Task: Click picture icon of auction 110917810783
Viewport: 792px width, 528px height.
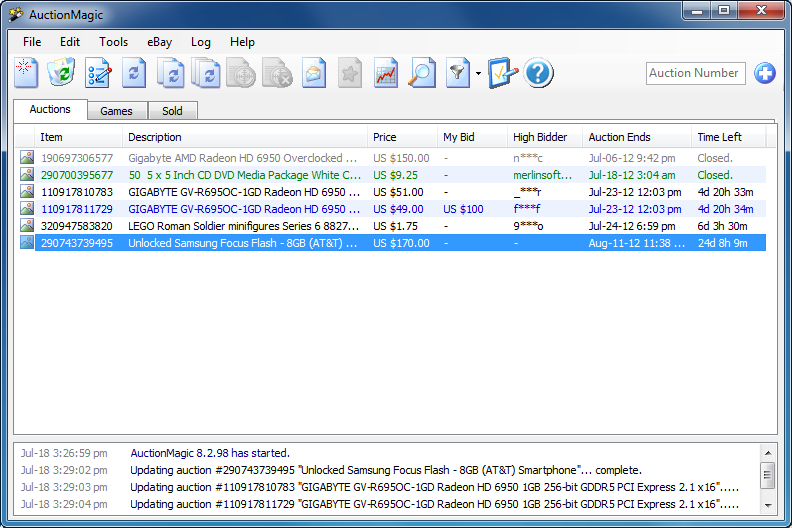Action: tap(27, 191)
